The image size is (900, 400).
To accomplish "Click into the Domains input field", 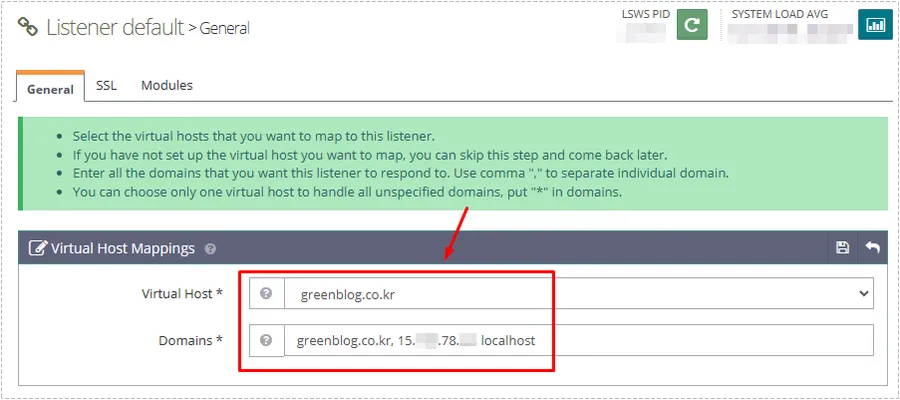I will pos(680,340).
